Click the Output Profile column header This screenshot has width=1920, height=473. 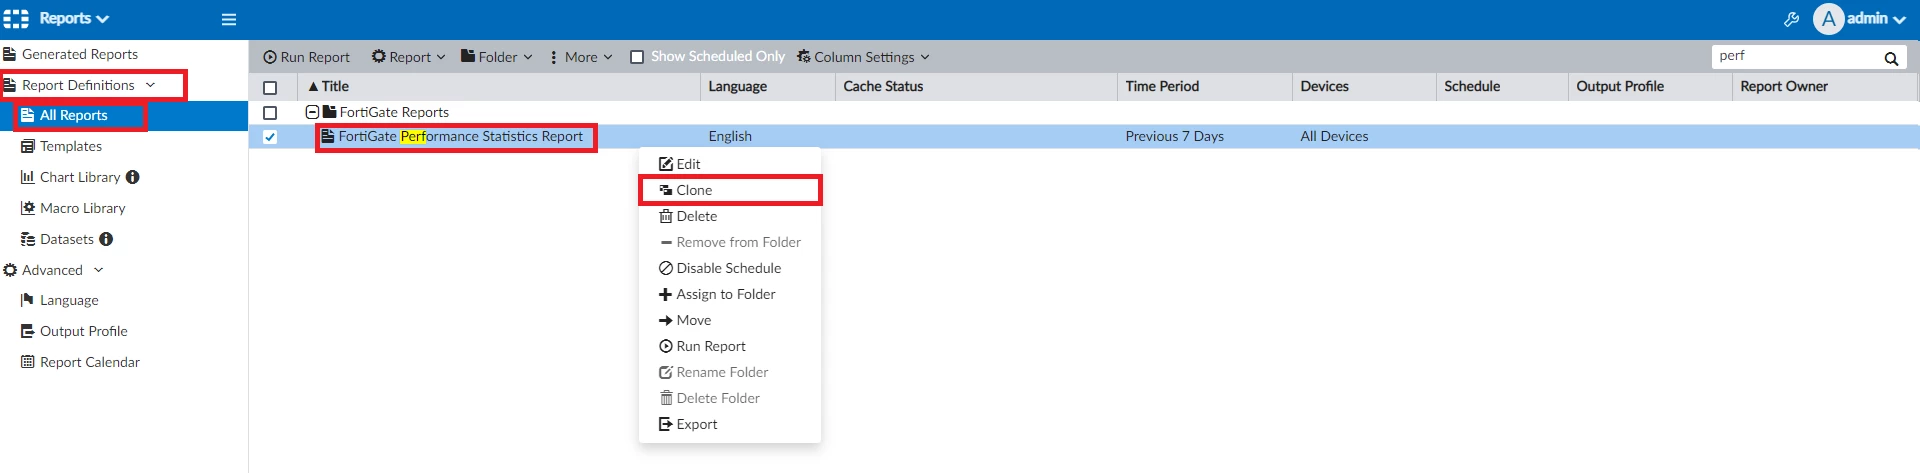(x=1650, y=87)
